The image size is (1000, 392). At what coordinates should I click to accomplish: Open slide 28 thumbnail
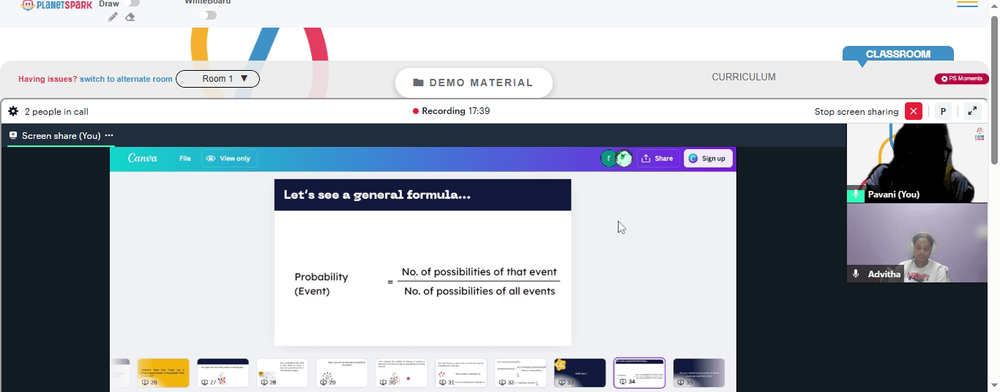point(283,373)
